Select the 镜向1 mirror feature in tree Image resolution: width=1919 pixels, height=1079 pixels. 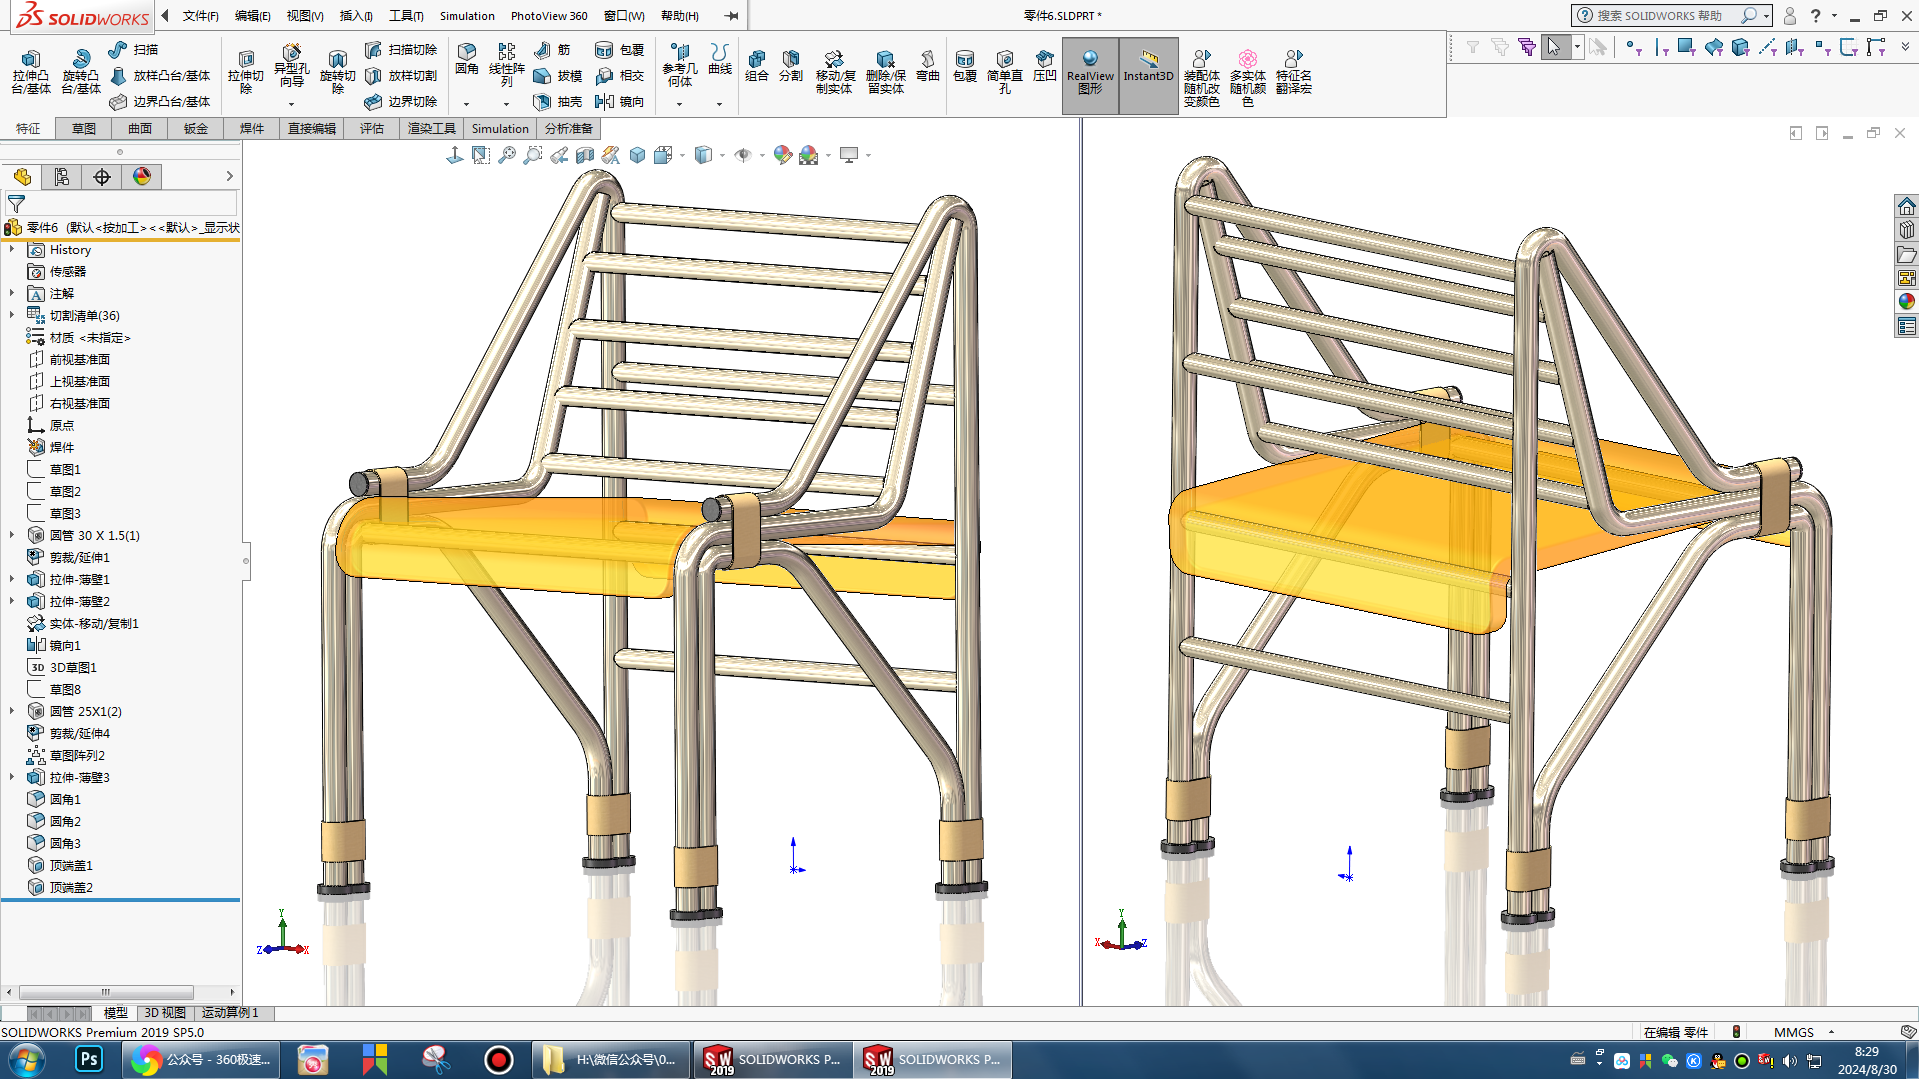tap(65, 645)
